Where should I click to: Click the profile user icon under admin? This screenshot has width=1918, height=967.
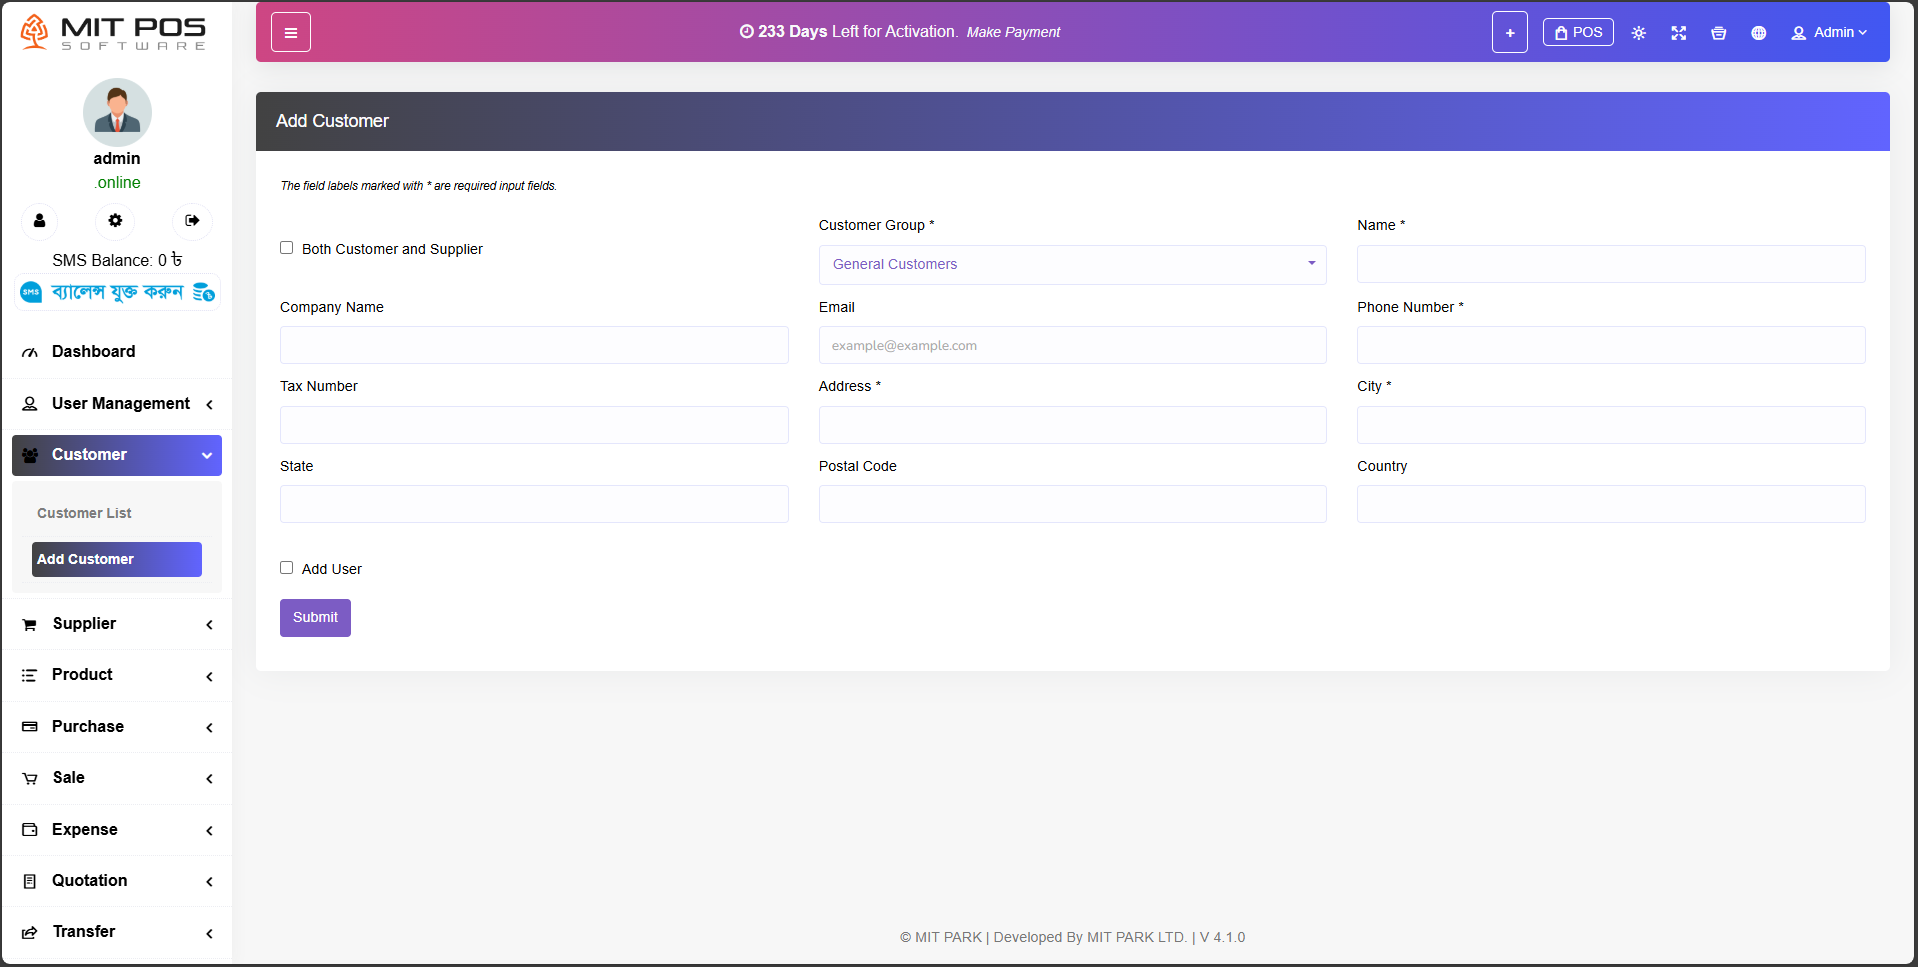(40, 221)
